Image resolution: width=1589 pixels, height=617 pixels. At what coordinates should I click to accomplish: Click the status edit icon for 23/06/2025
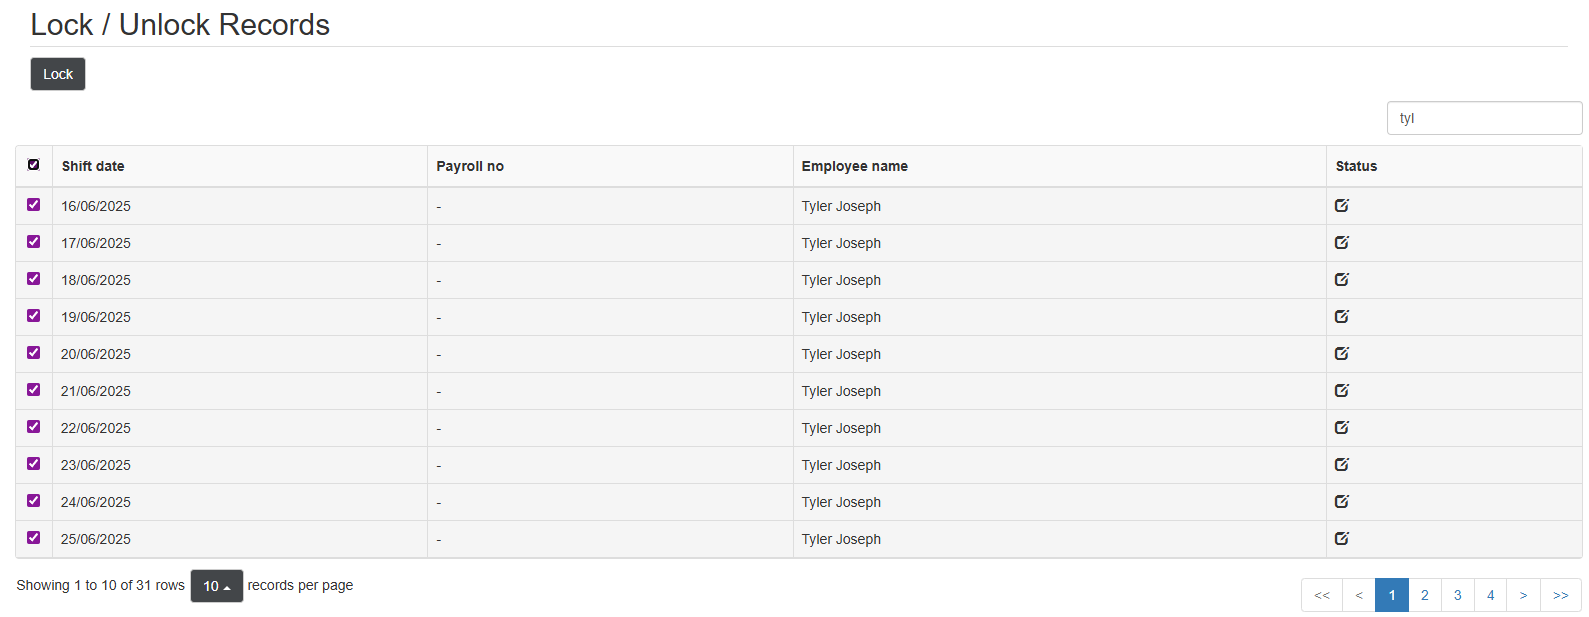[x=1341, y=465]
